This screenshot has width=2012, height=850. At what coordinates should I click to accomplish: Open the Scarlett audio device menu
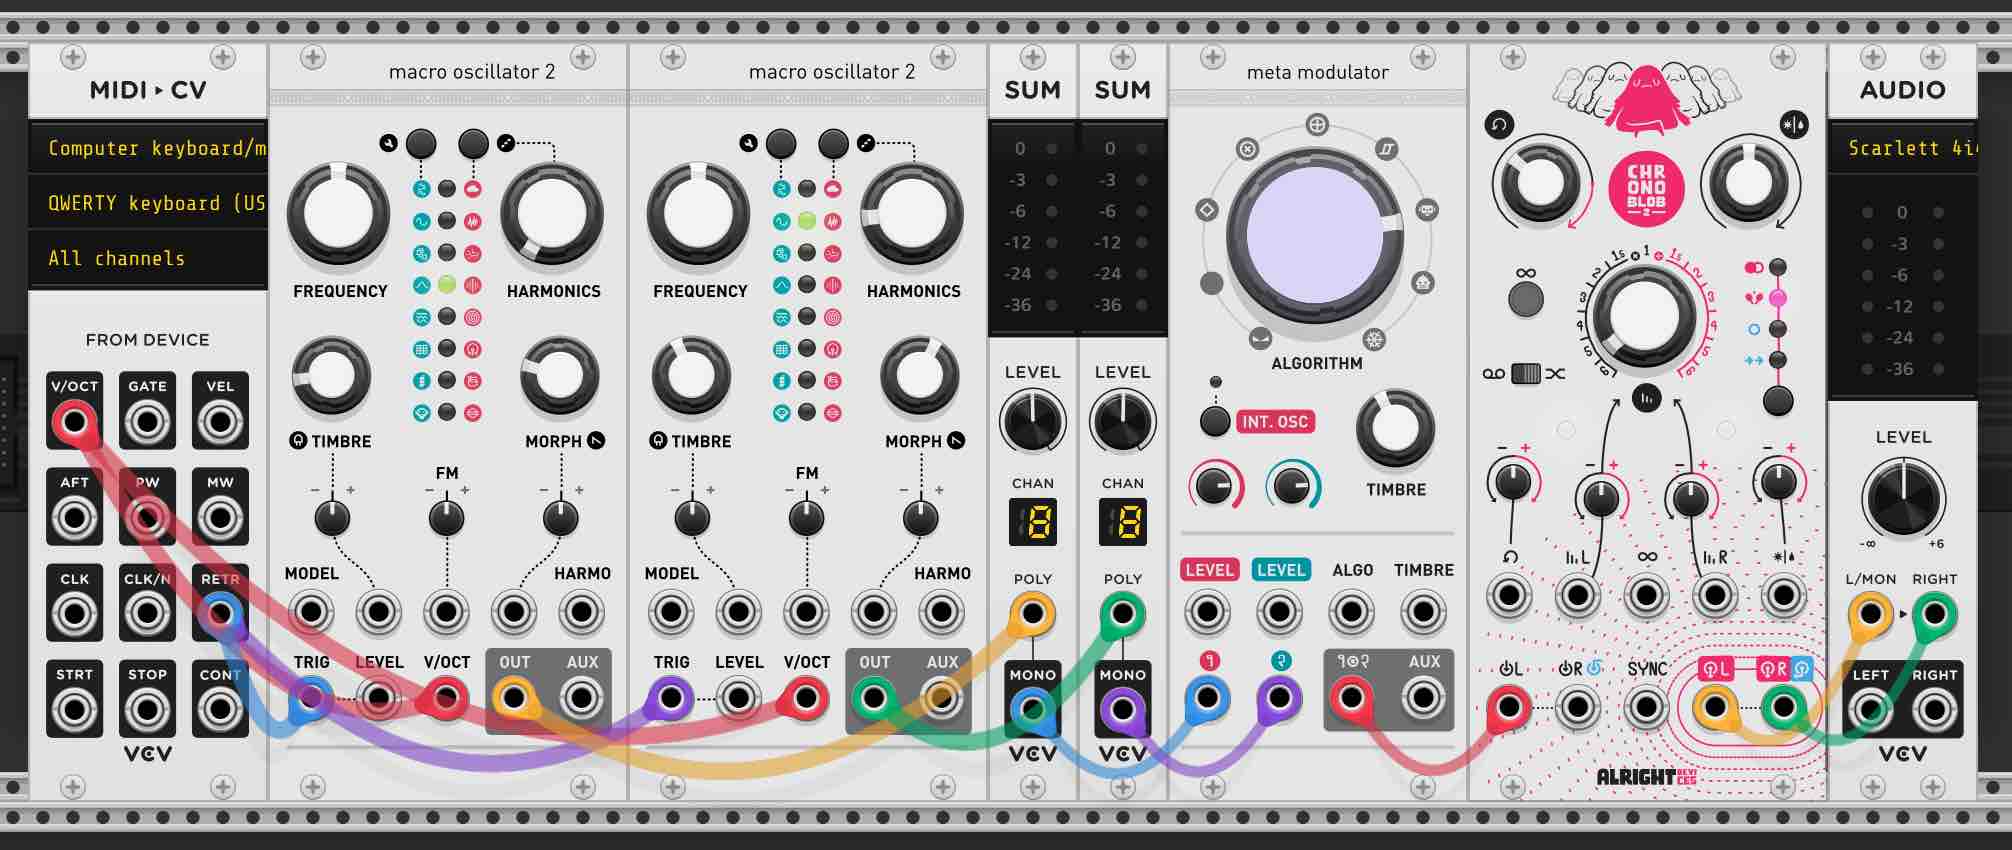[x=1902, y=148]
